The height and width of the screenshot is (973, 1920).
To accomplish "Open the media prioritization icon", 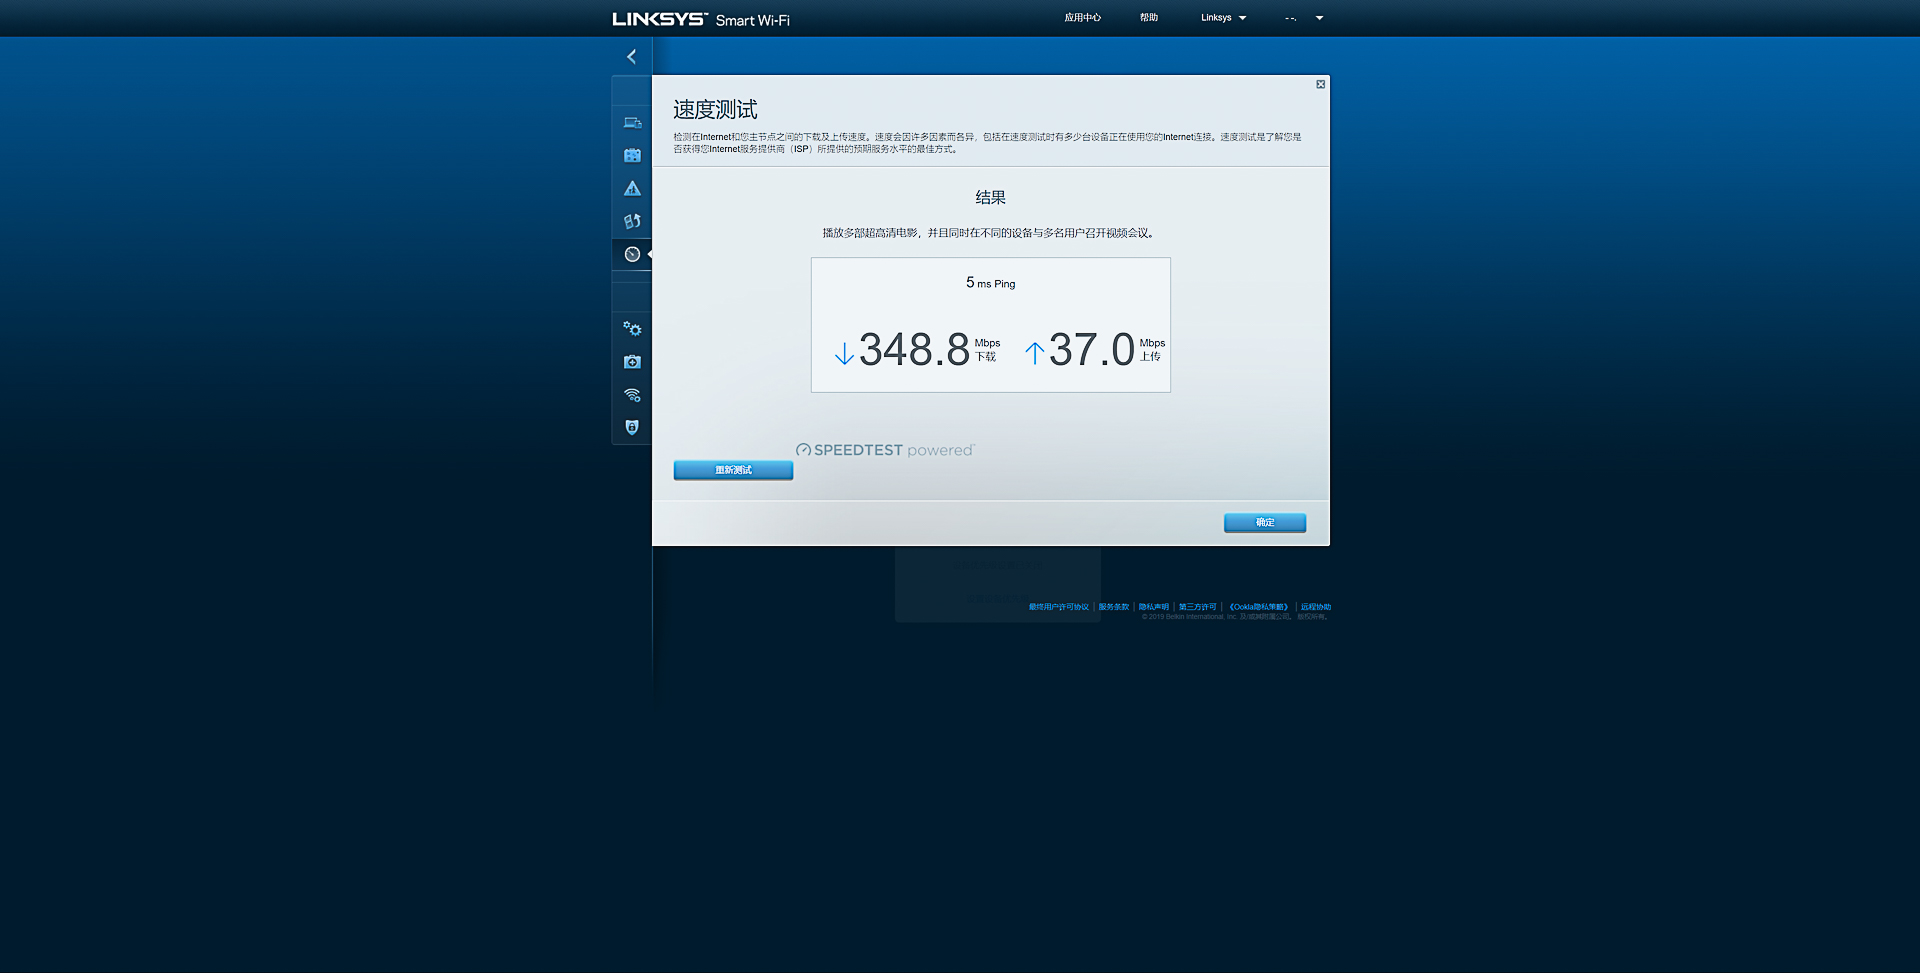I will click(x=631, y=221).
